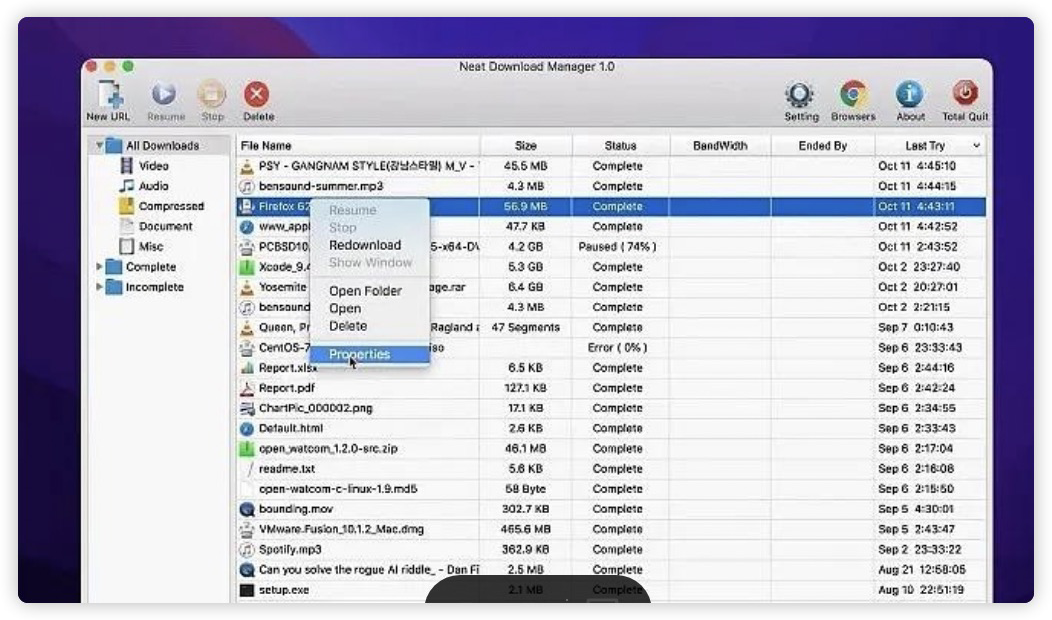Sort by the Size column header
This screenshot has height=620, width=1052.
click(x=525, y=146)
